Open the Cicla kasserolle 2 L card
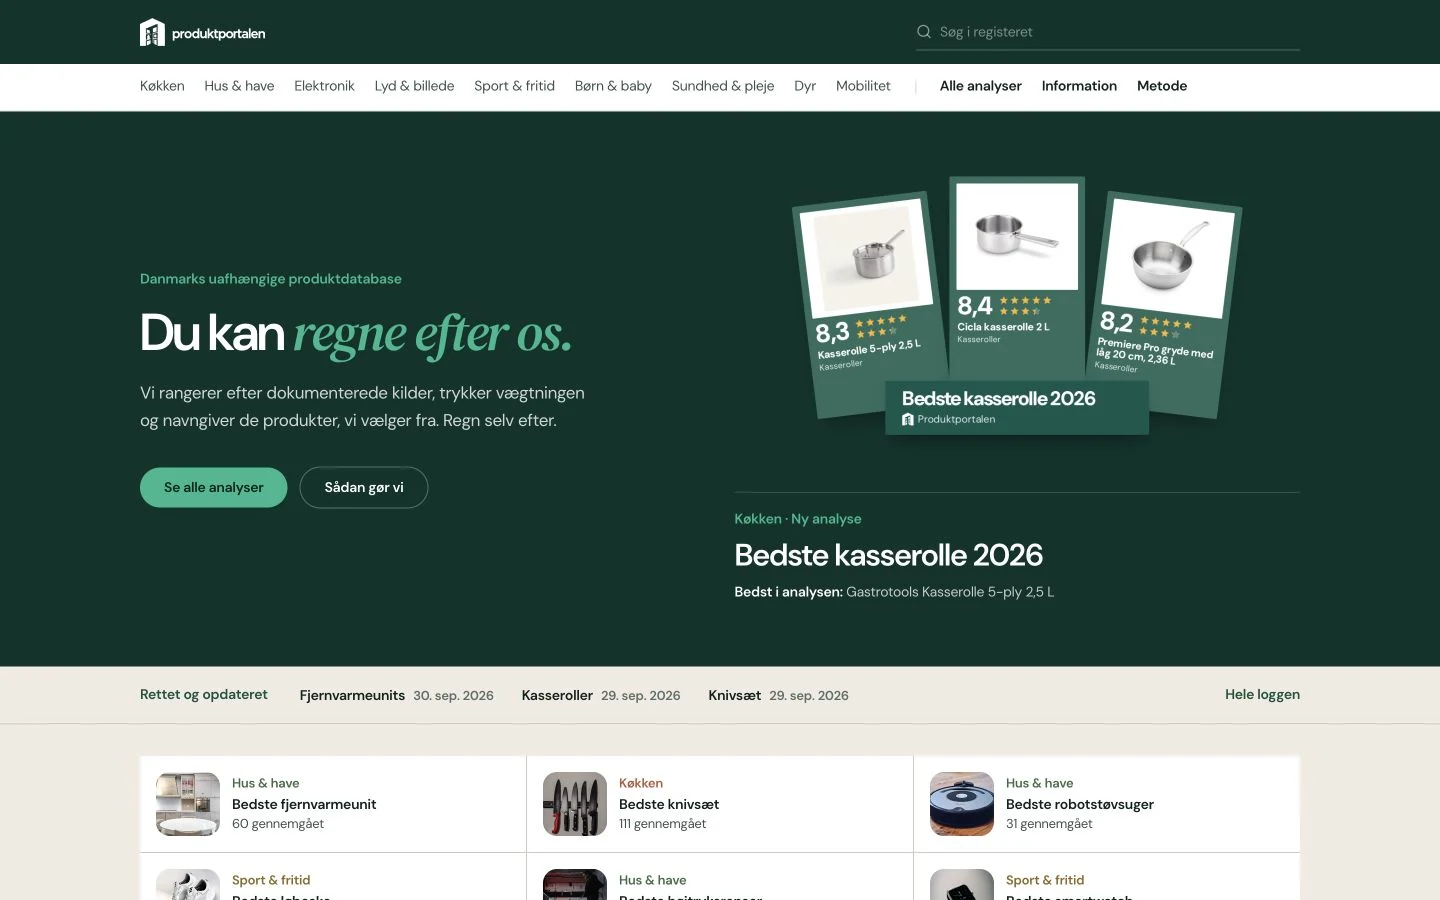This screenshot has height=900, width=1440. pyautogui.click(x=1017, y=280)
